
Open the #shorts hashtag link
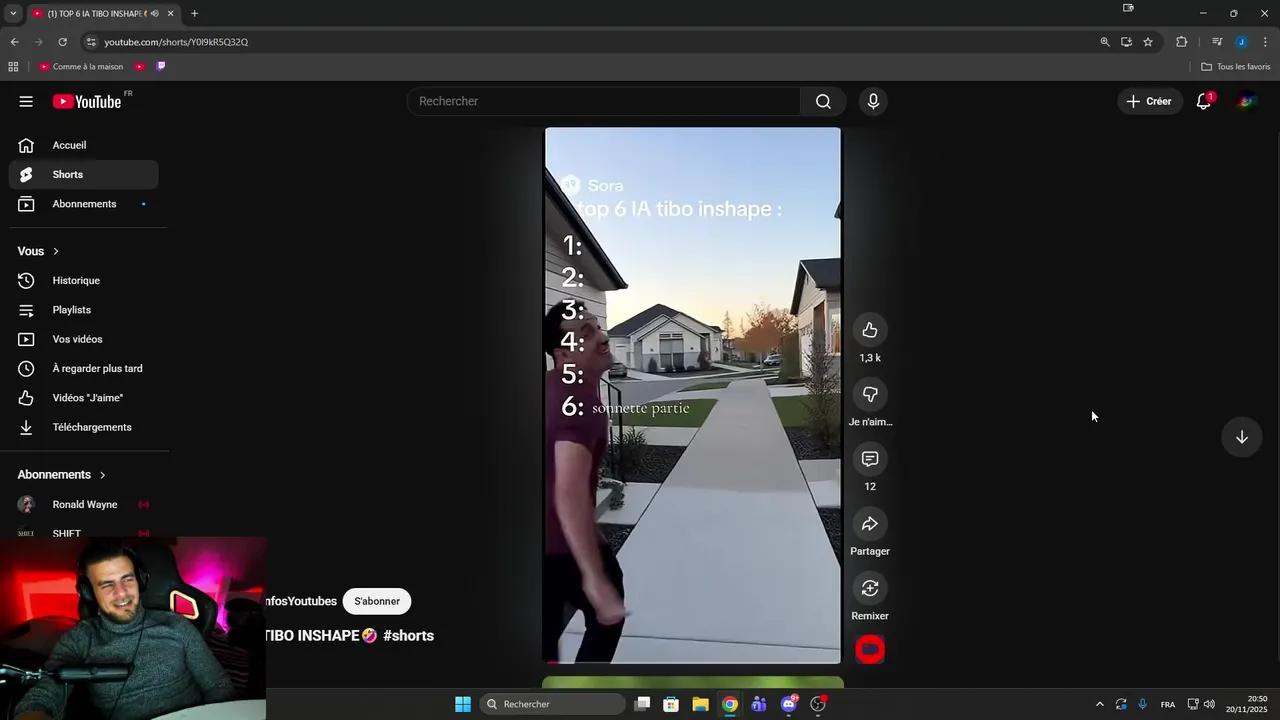tap(408, 636)
